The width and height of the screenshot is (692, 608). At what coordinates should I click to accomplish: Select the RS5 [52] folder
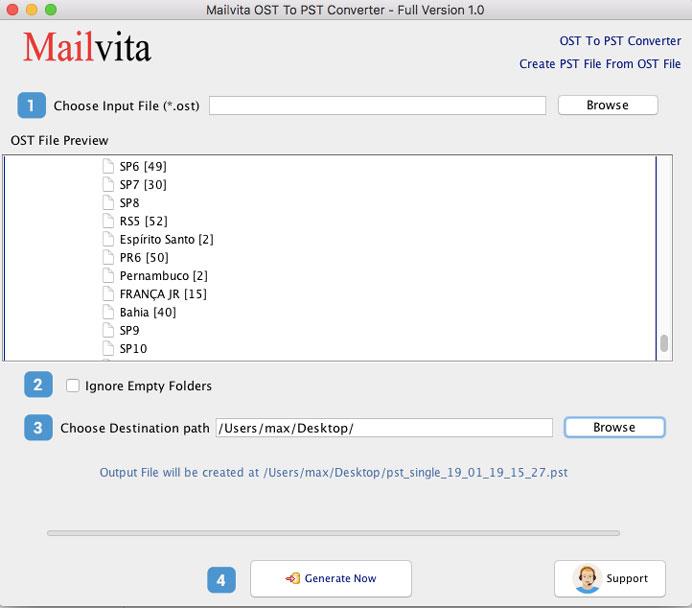point(143,221)
